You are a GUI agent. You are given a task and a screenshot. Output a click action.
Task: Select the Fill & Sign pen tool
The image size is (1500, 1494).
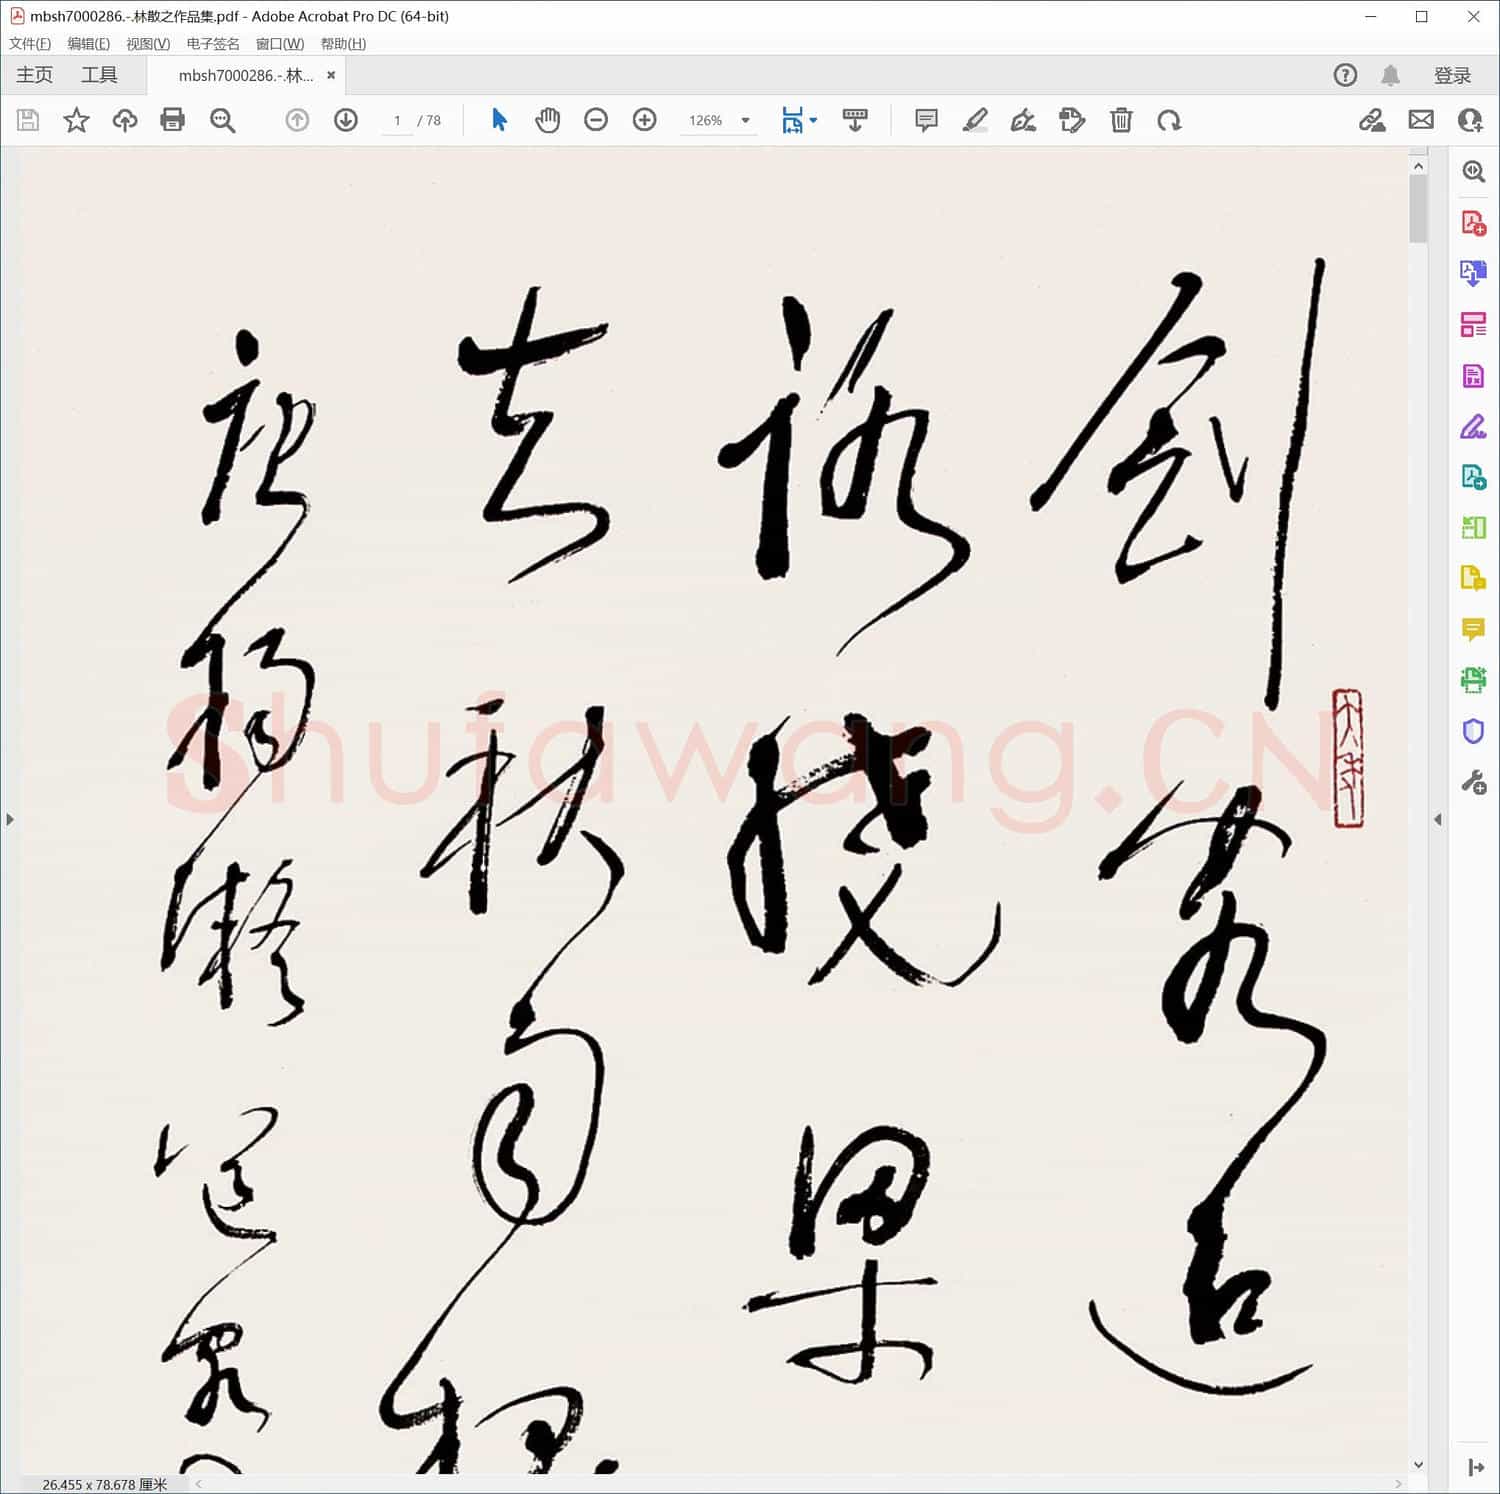[1023, 120]
